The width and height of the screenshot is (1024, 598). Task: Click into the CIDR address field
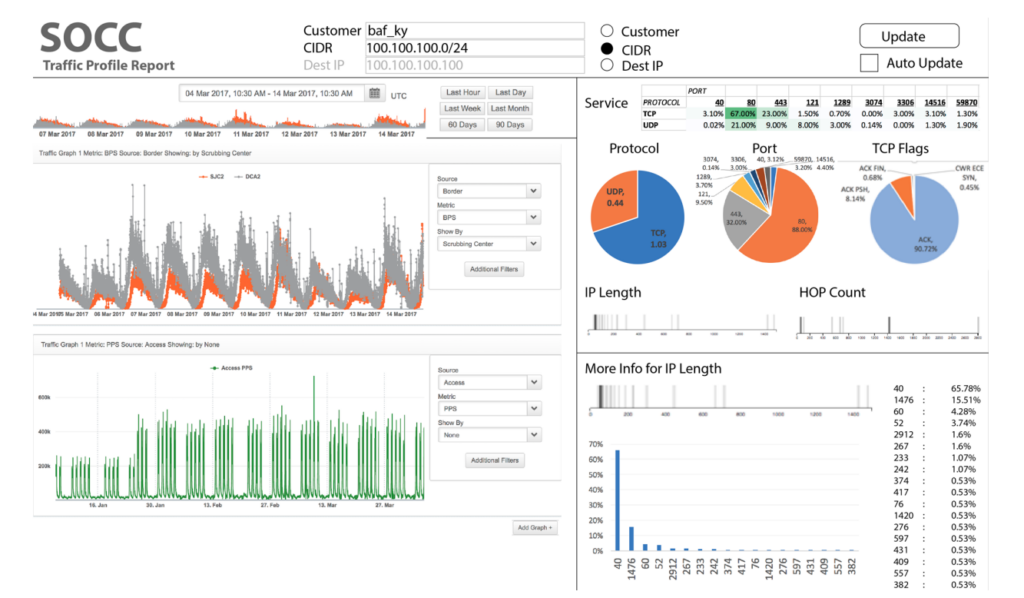click(x=474, y=48)
